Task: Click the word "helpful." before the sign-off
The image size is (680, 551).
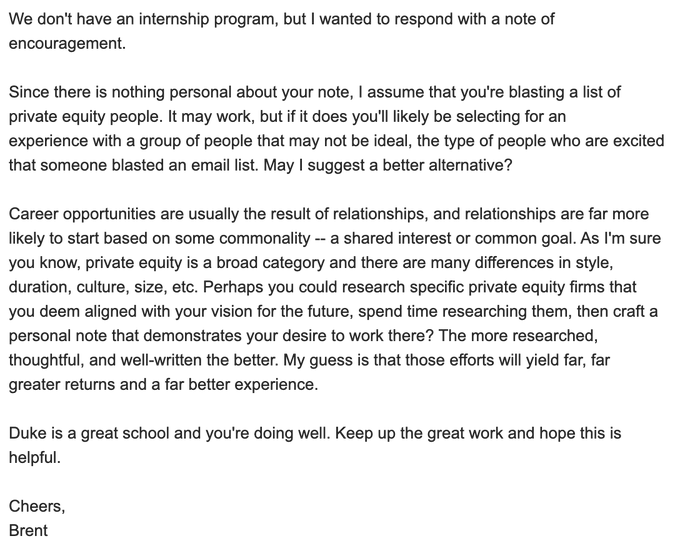Action: (x=34, y=458)
